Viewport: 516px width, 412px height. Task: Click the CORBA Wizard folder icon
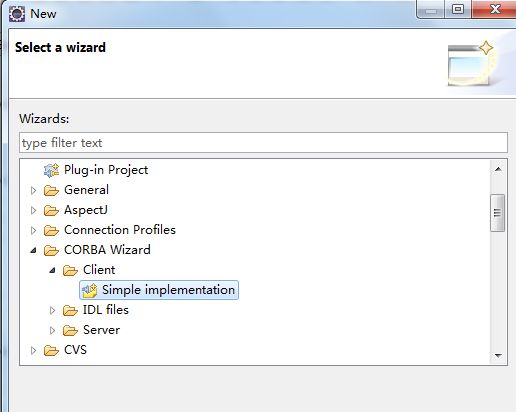coord(51,250)
